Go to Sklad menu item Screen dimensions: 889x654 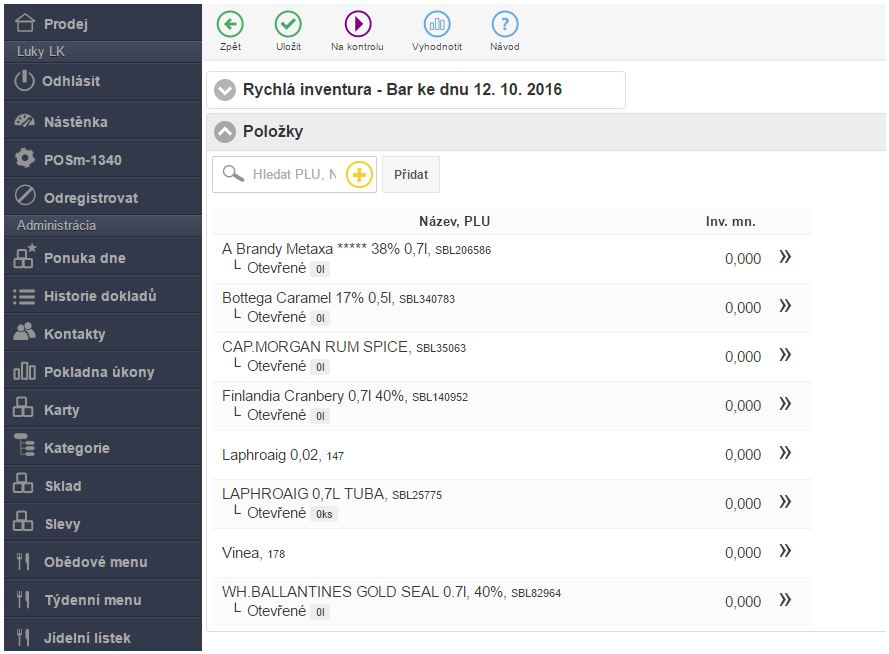pos(62,486)
